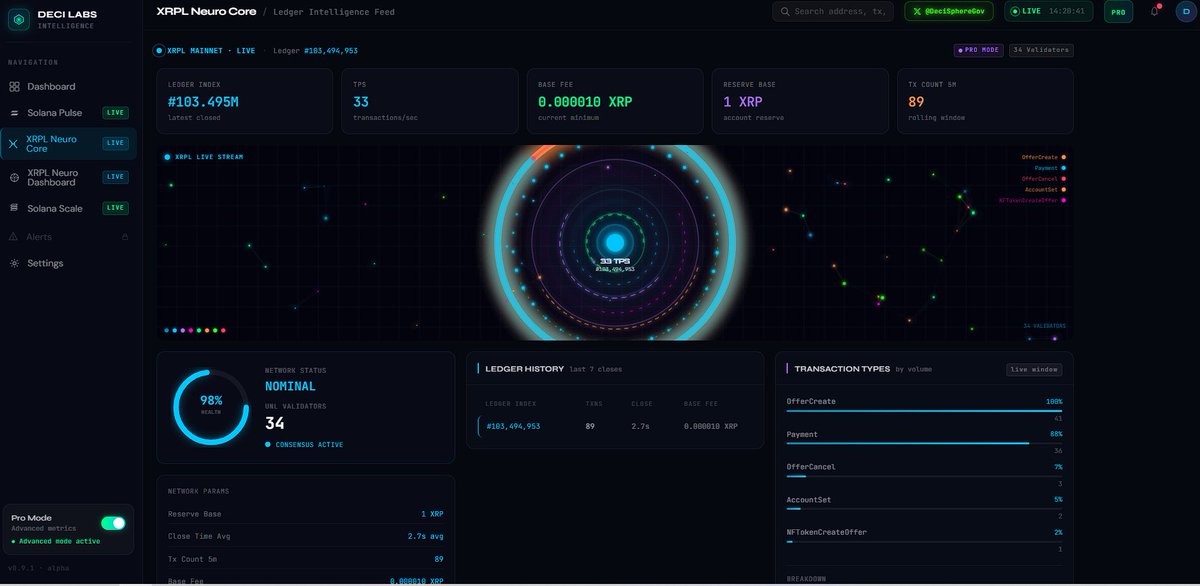Click the Payment 88% volume bar

[925, 443]
